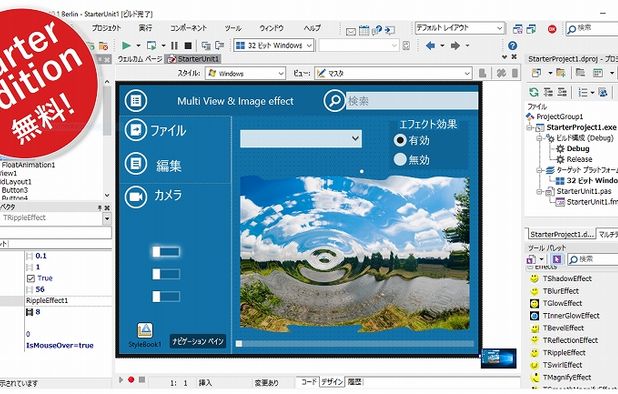
Task: Switch to the デザイン tab
Action: (x=332, y=381)
